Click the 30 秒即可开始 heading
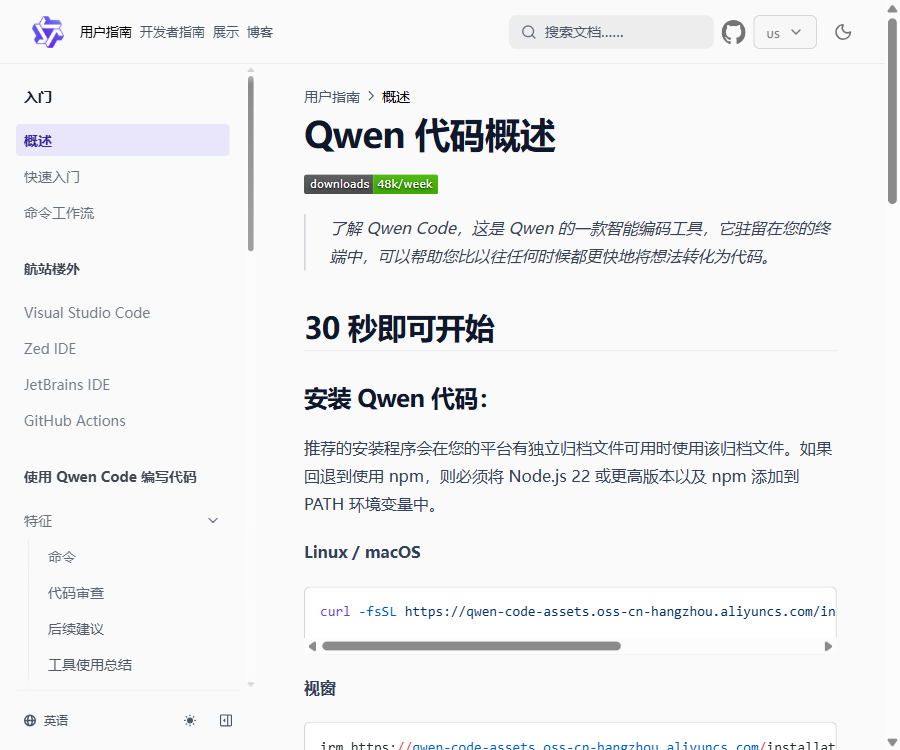Screen dimensions: 900x750 (x=399, y=329)
